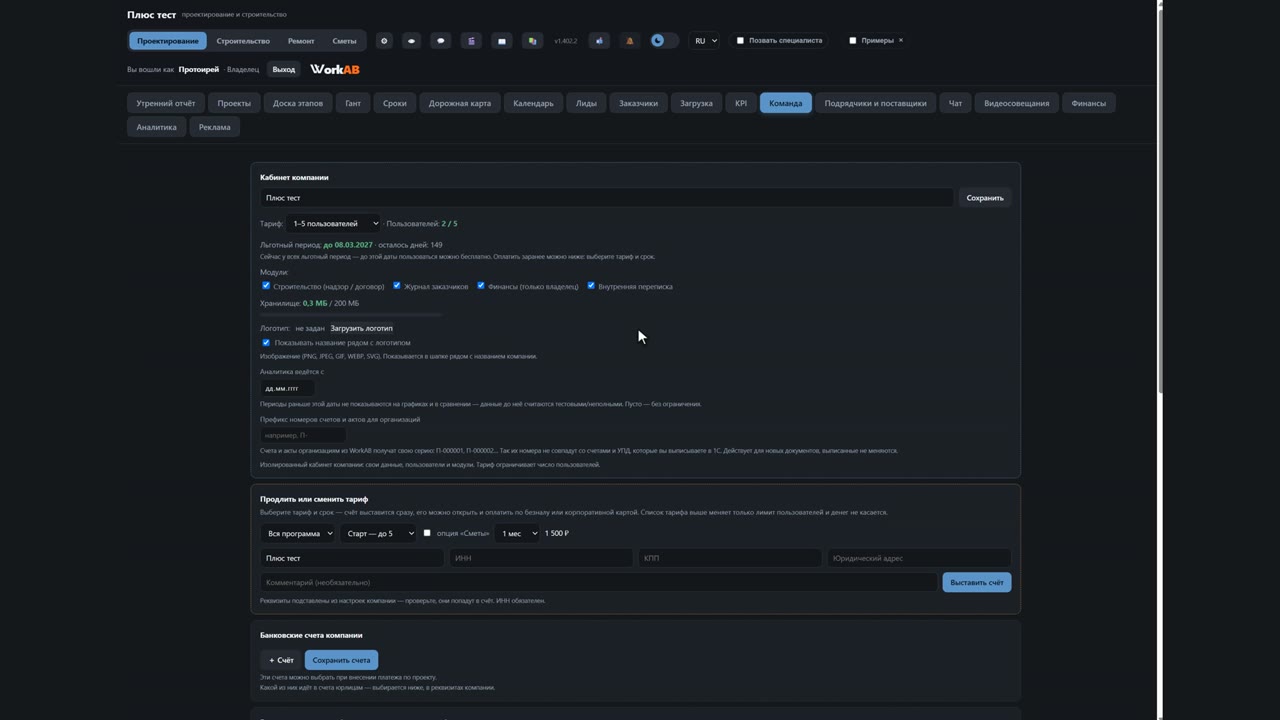The height and width of the screenshot is (720, 1280).
Task: Click the eye icon in top toolbar
Action: point(411,41)
